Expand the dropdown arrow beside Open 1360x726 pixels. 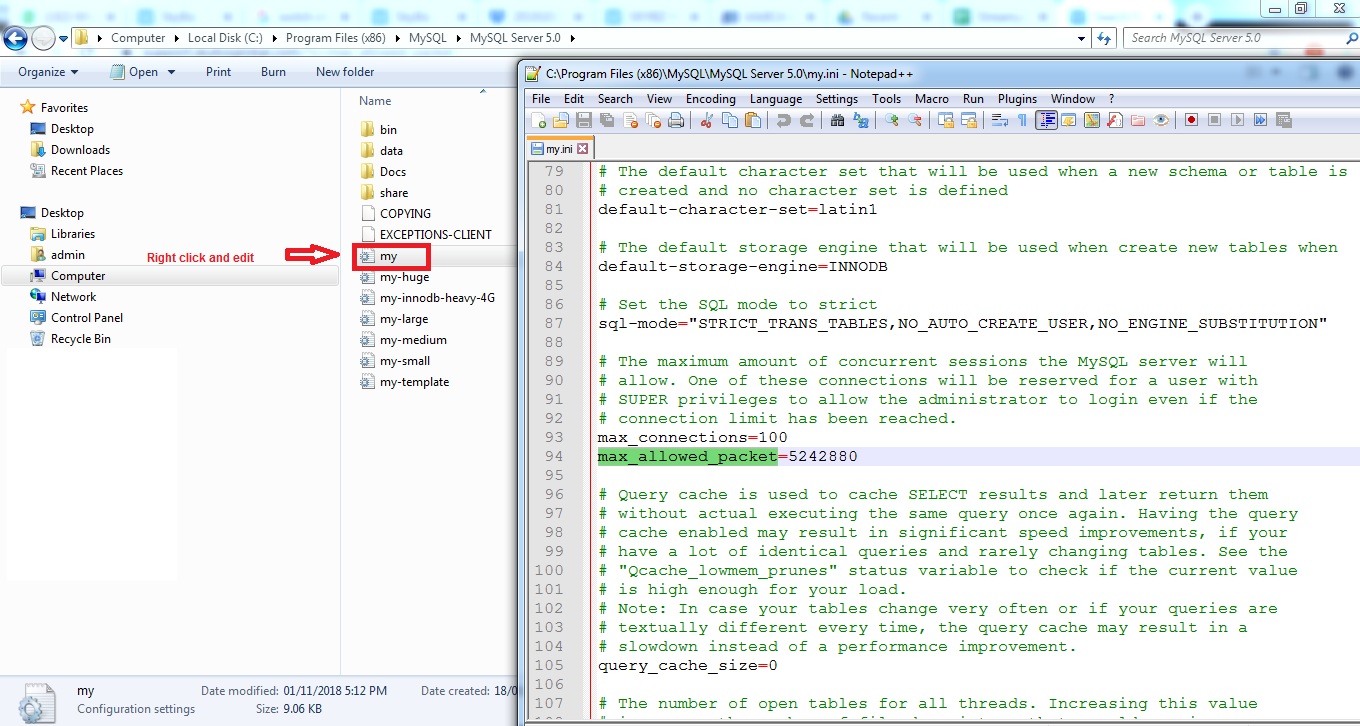171,72
